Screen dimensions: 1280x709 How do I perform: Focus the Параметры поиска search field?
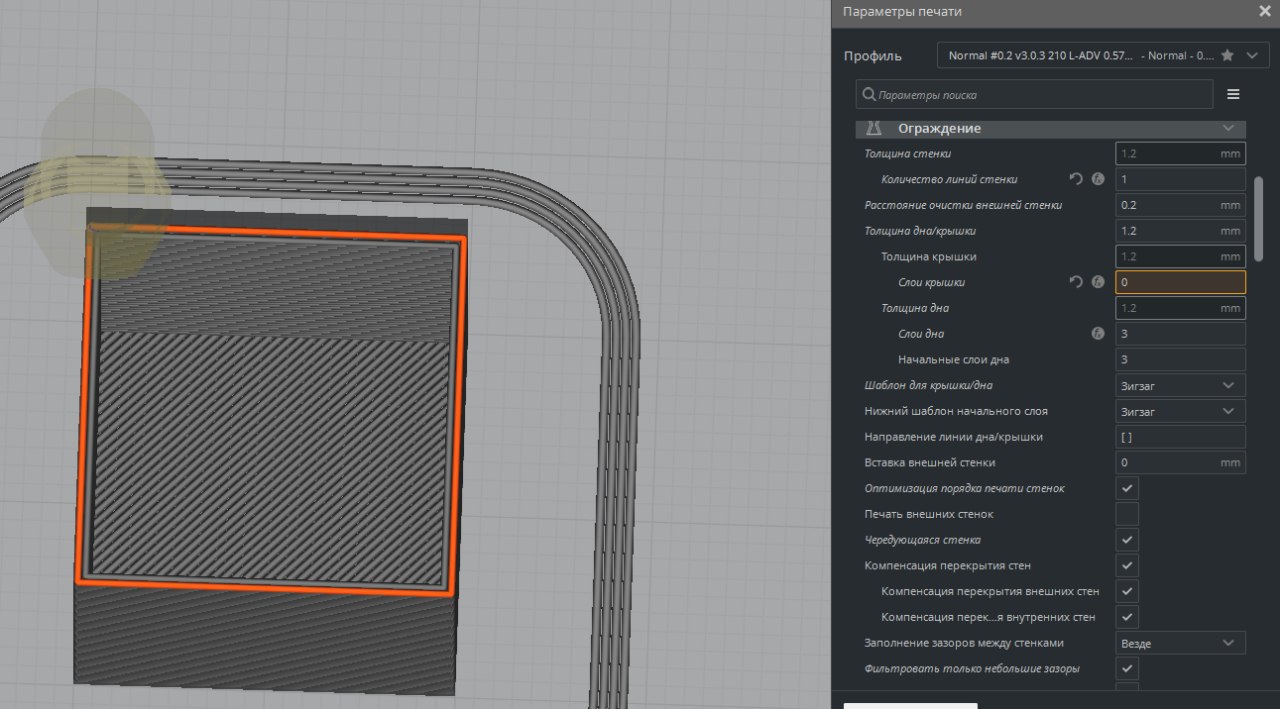click(1035, 95)
